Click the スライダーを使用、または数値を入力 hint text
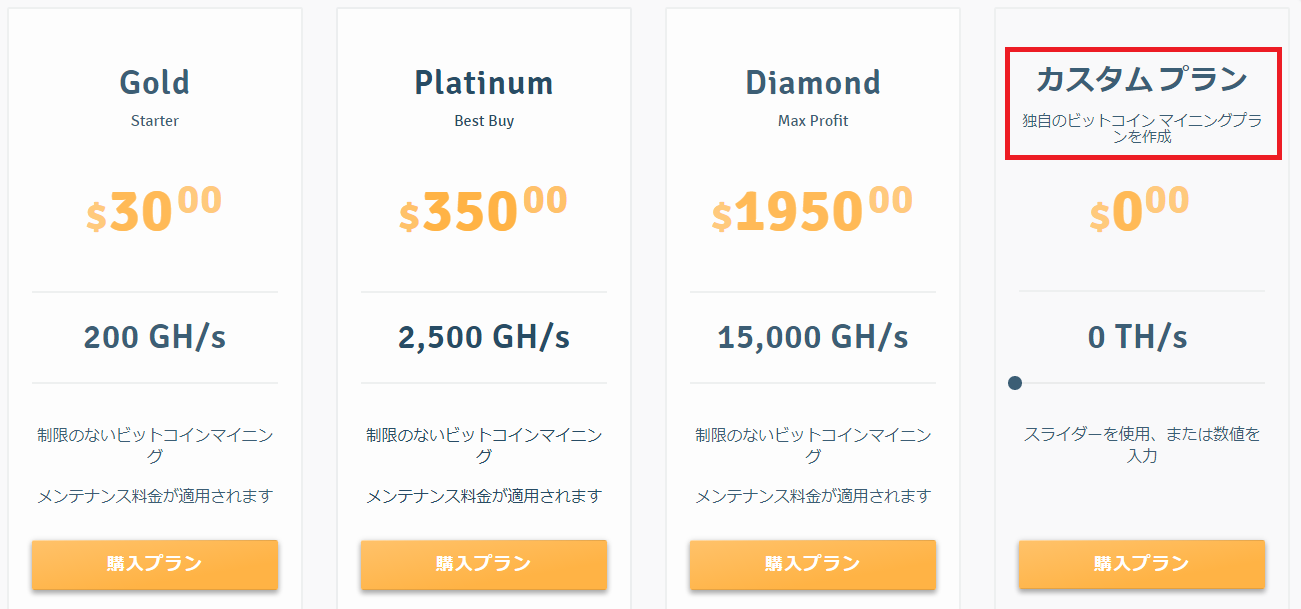The width and height of the screenshot is (1301, 609). (x=1141, y=445)
